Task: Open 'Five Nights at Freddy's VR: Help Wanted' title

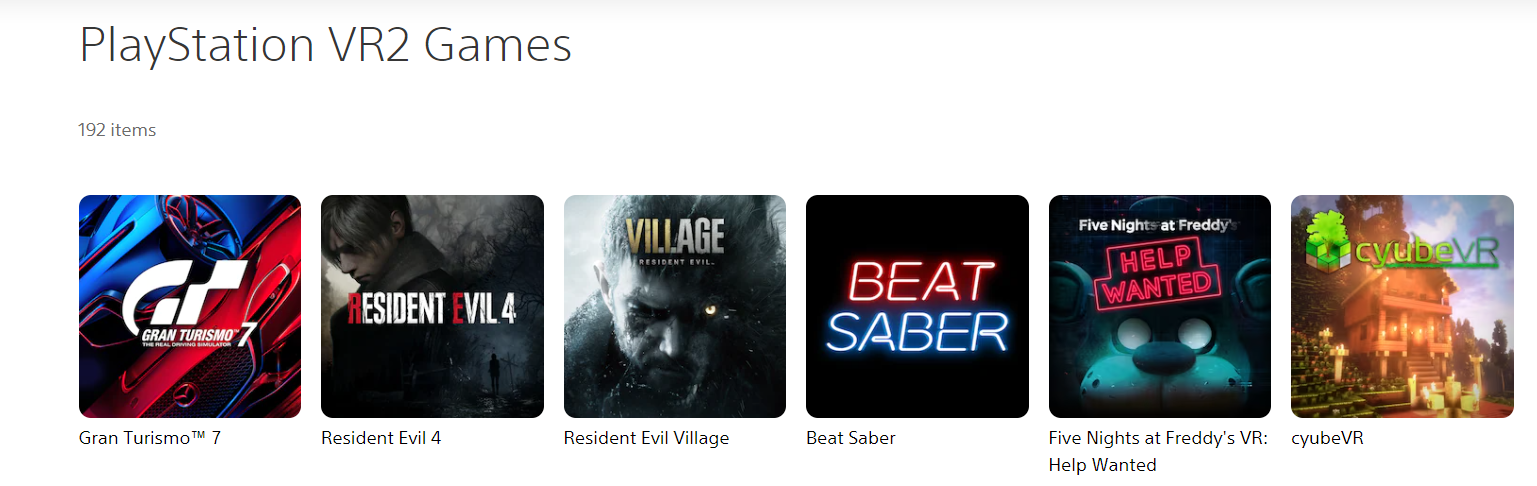Action: point(1158,451)
